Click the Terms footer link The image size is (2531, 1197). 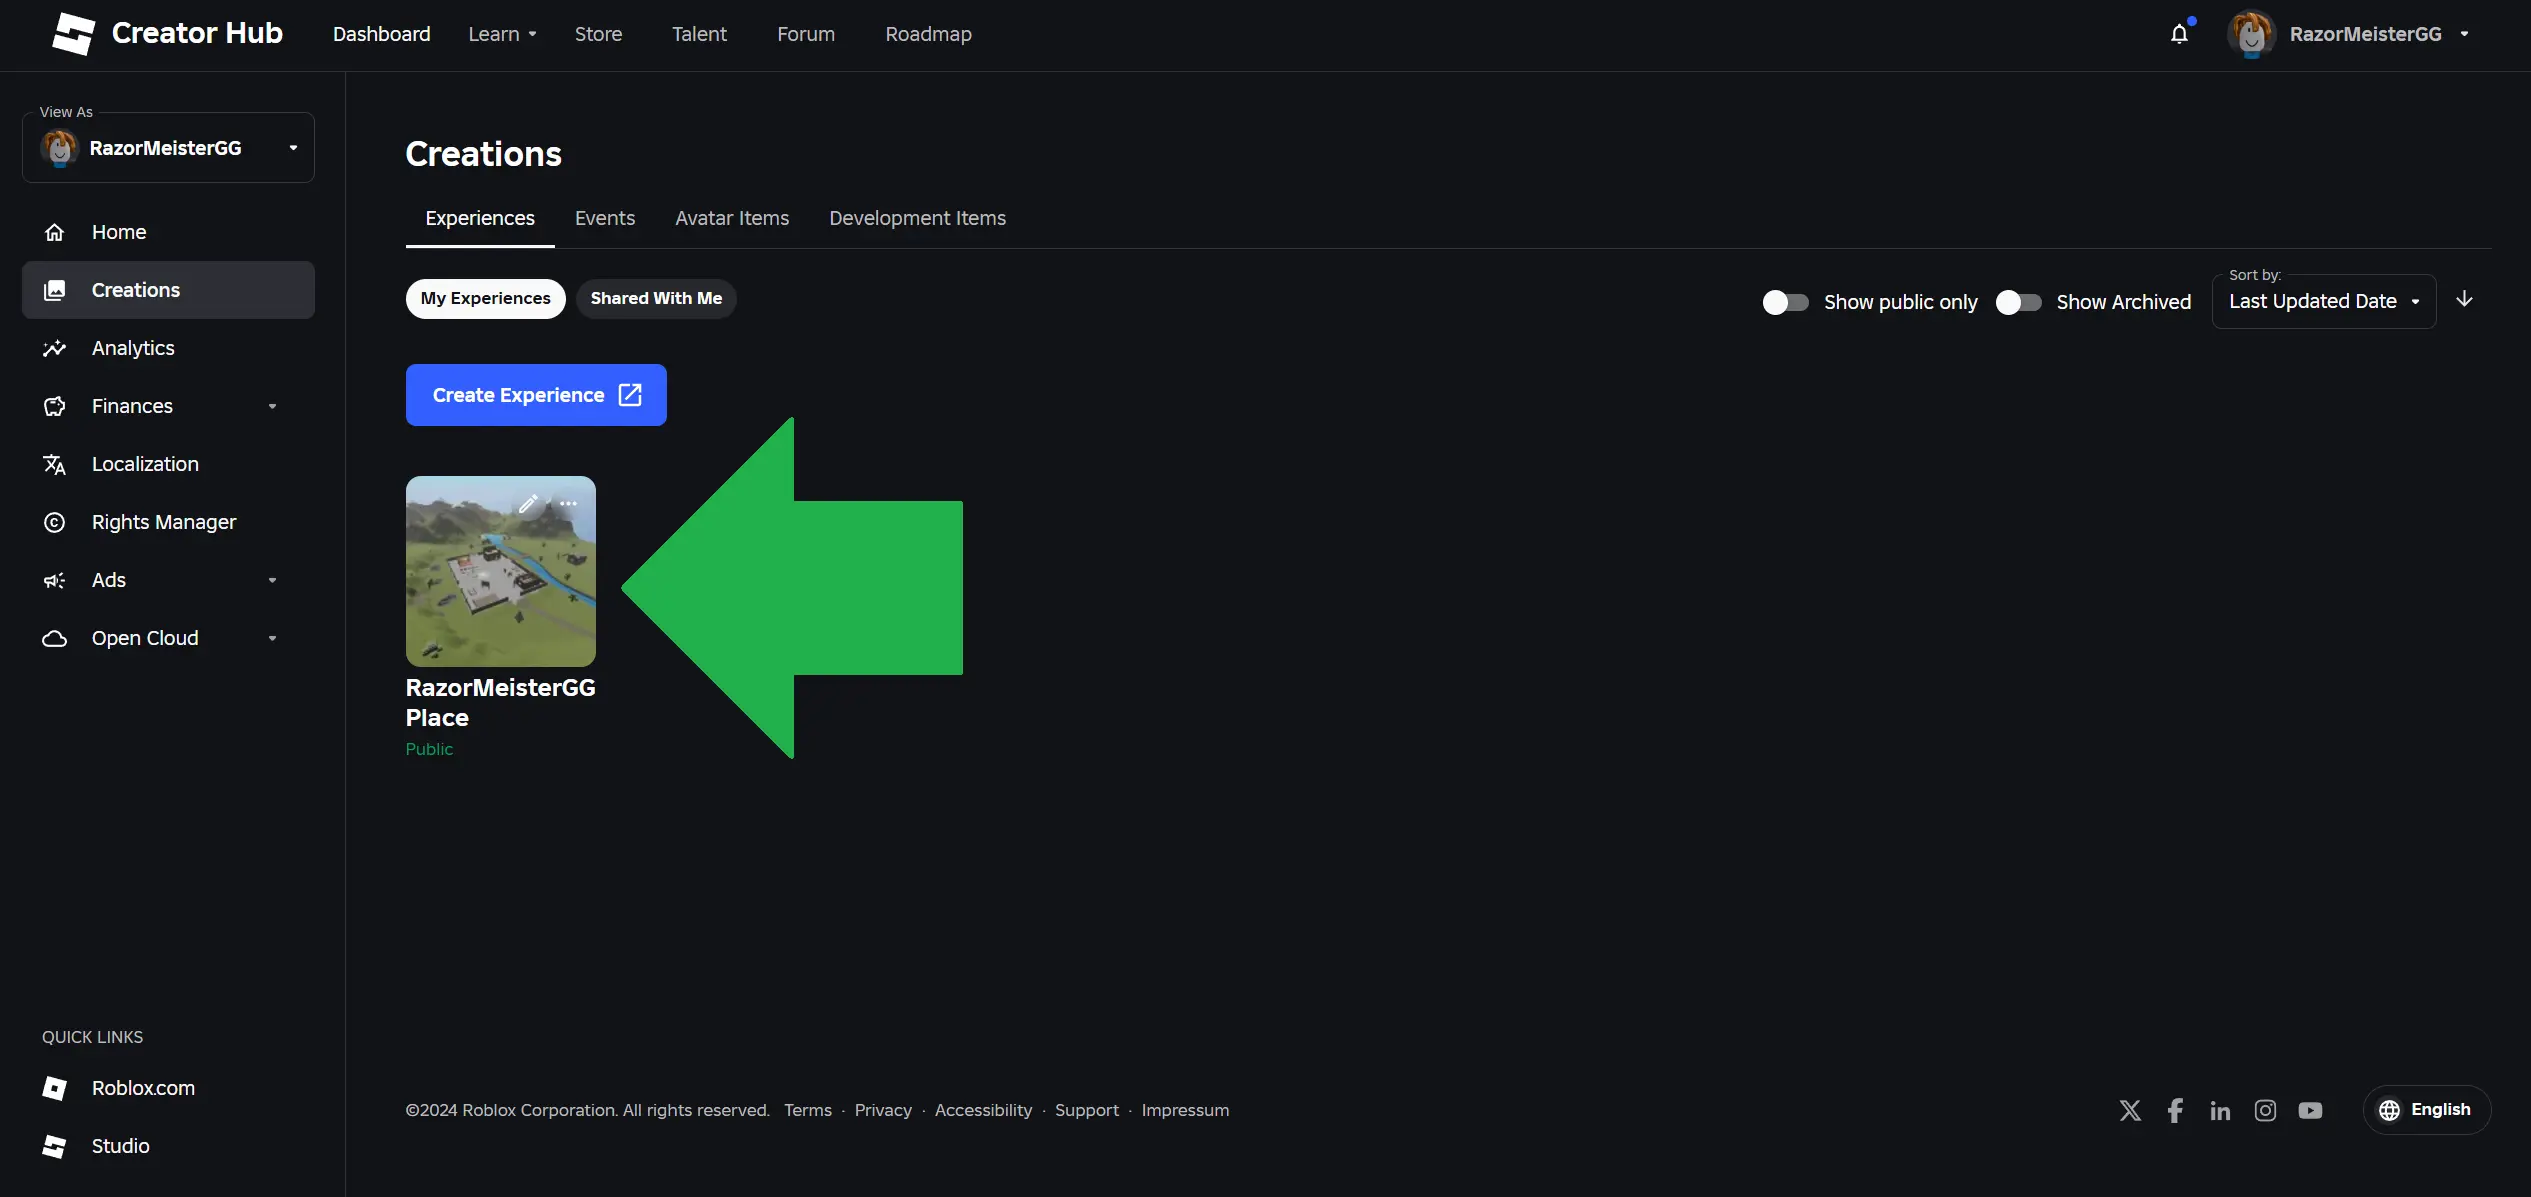point(808,1110)
